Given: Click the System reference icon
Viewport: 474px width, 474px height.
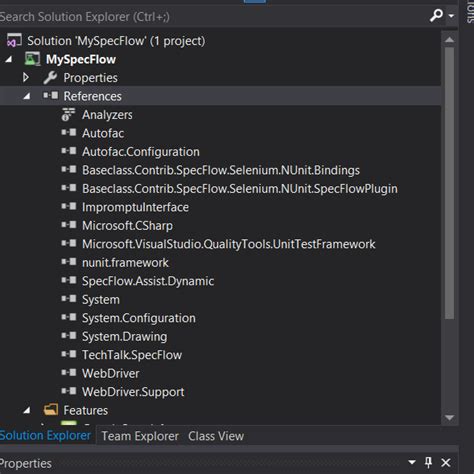Looking at the screenshot, I should tap(69, 299).
